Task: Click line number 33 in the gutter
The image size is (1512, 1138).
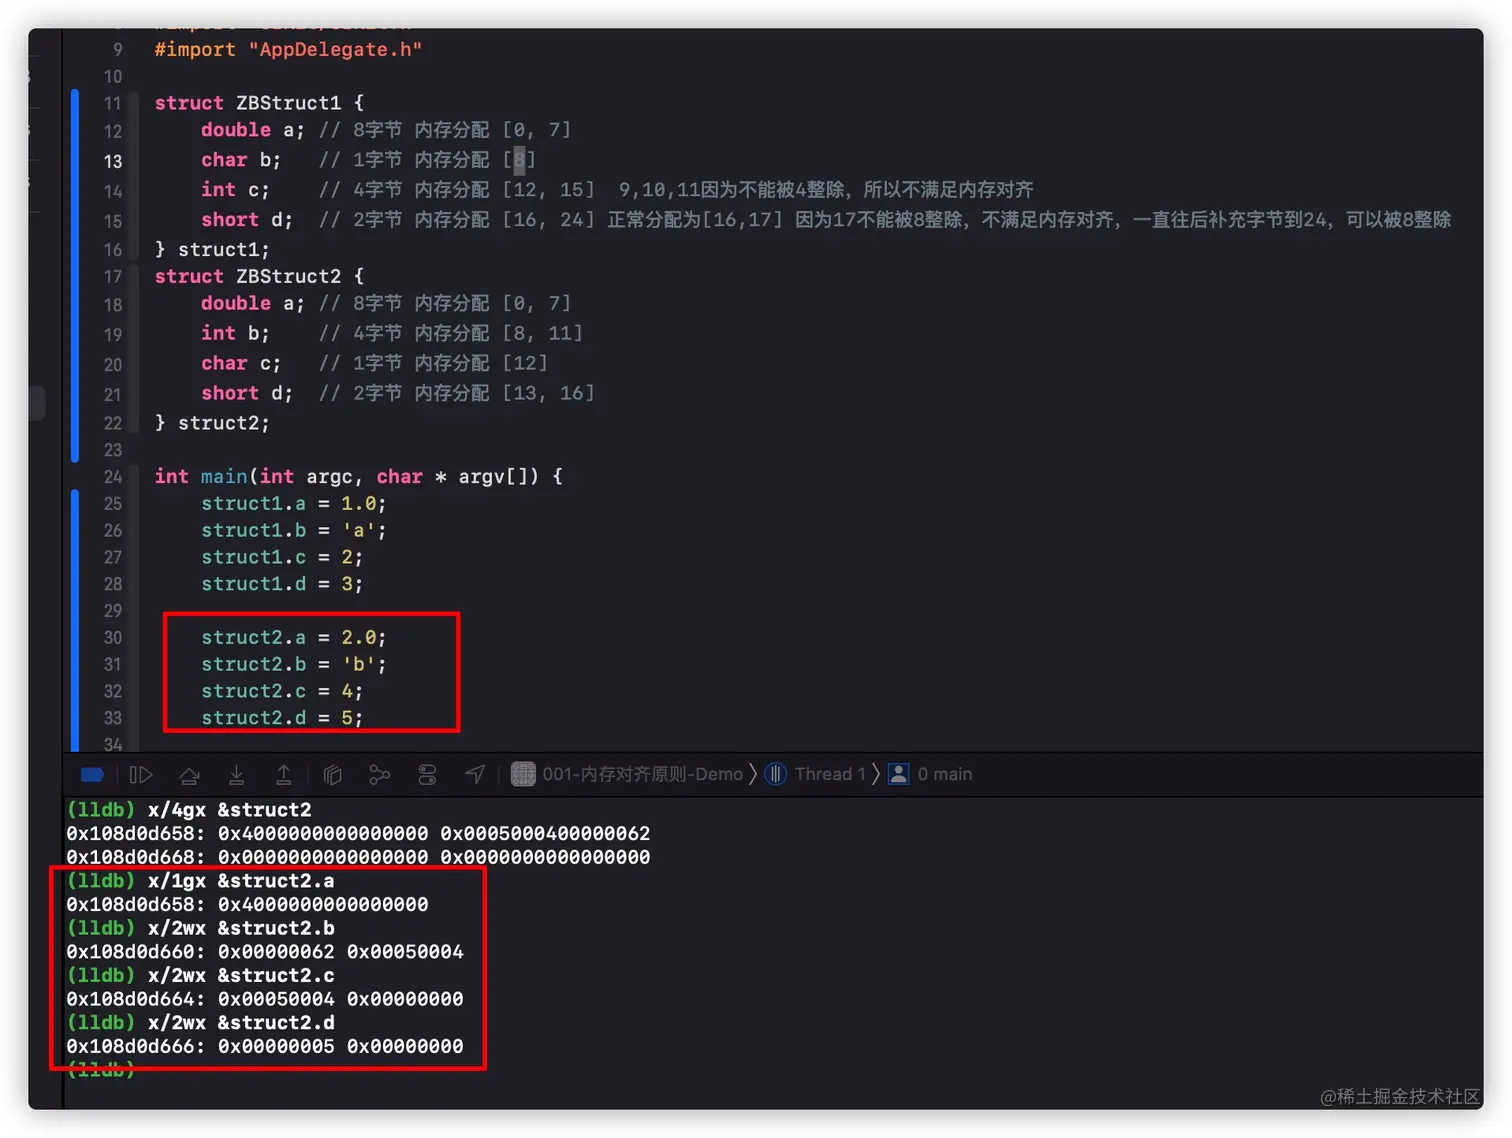Action: (113, 718)
